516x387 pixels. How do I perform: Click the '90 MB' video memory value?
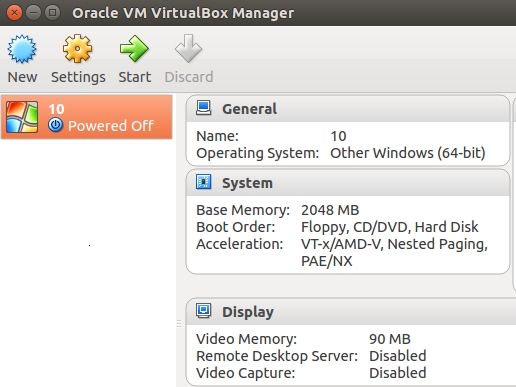[x=390, y=339]
